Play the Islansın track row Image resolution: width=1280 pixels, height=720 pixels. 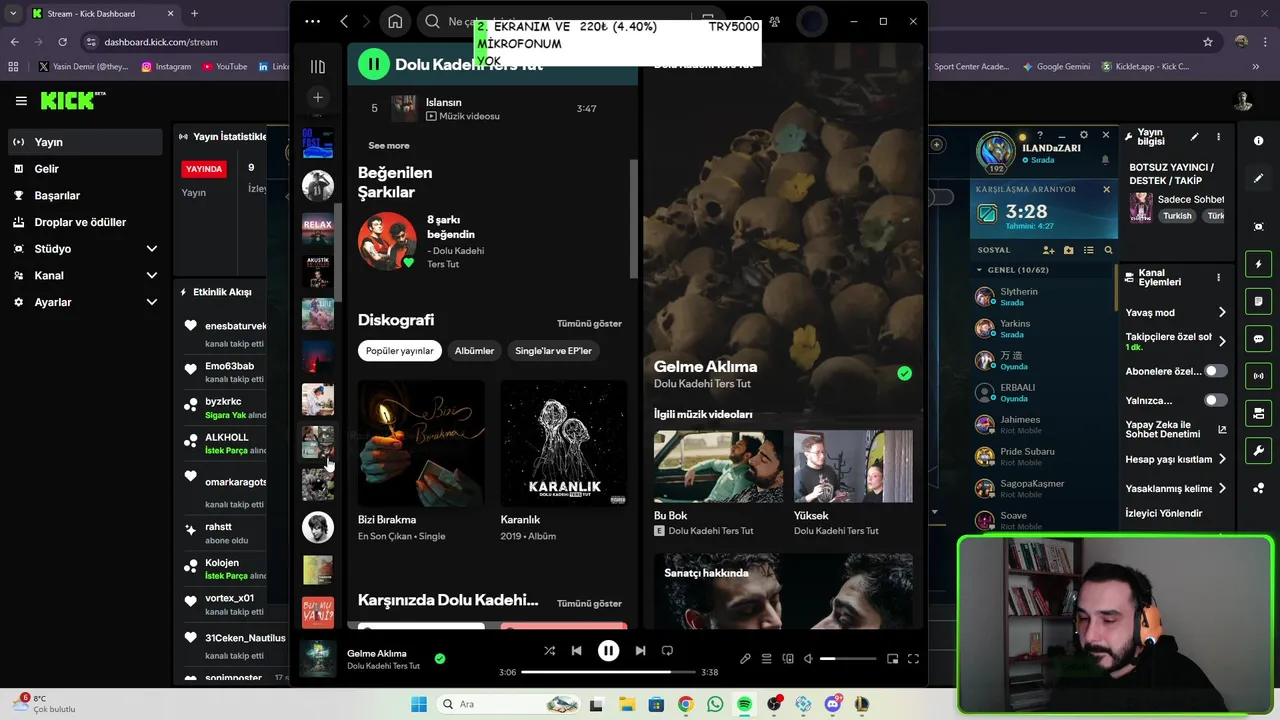click(x=493, y=108)
